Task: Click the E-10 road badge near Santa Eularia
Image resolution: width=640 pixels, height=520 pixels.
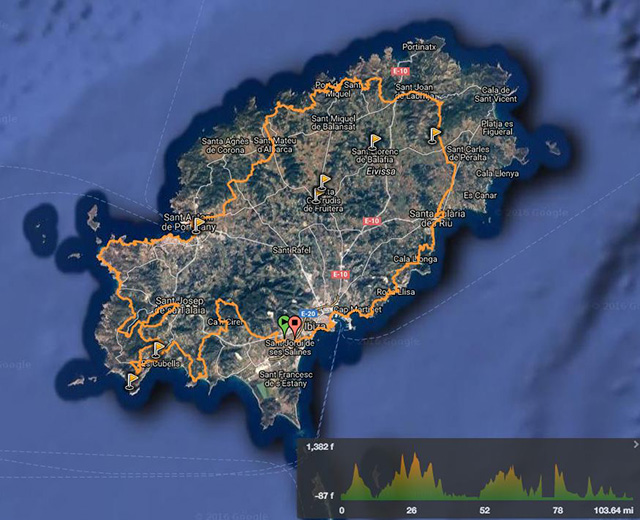Action: pos(371,221)
